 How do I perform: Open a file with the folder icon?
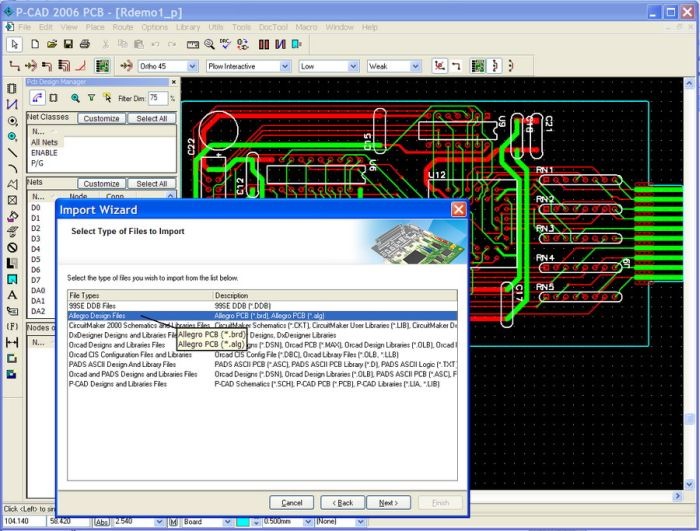[x=52, y=44]
